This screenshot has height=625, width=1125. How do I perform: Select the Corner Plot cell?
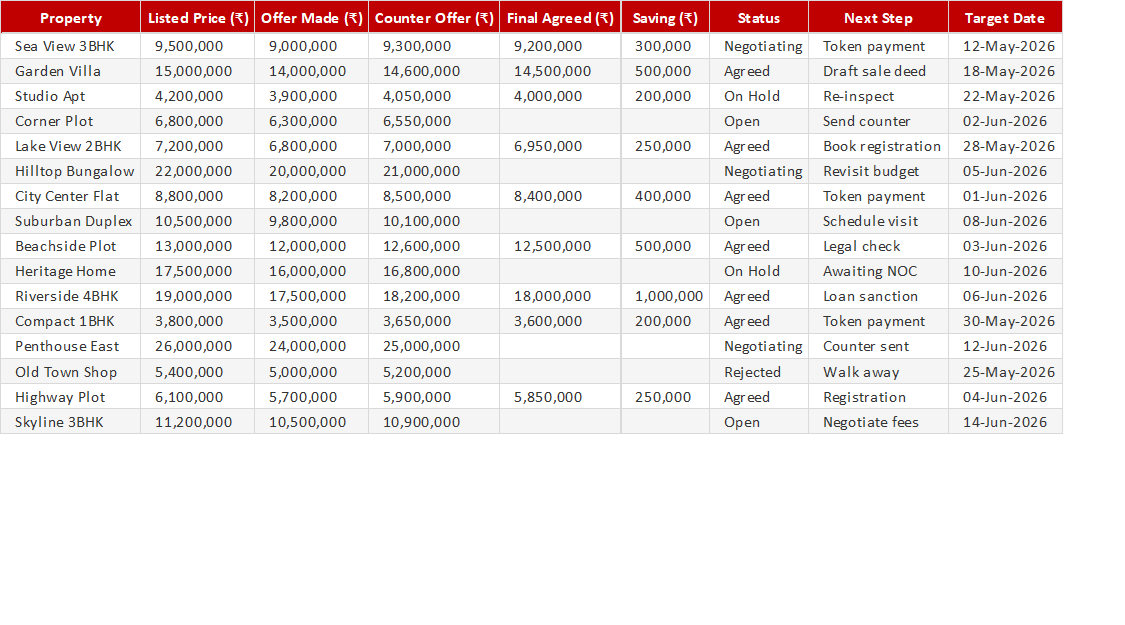(x=70, y=121)
